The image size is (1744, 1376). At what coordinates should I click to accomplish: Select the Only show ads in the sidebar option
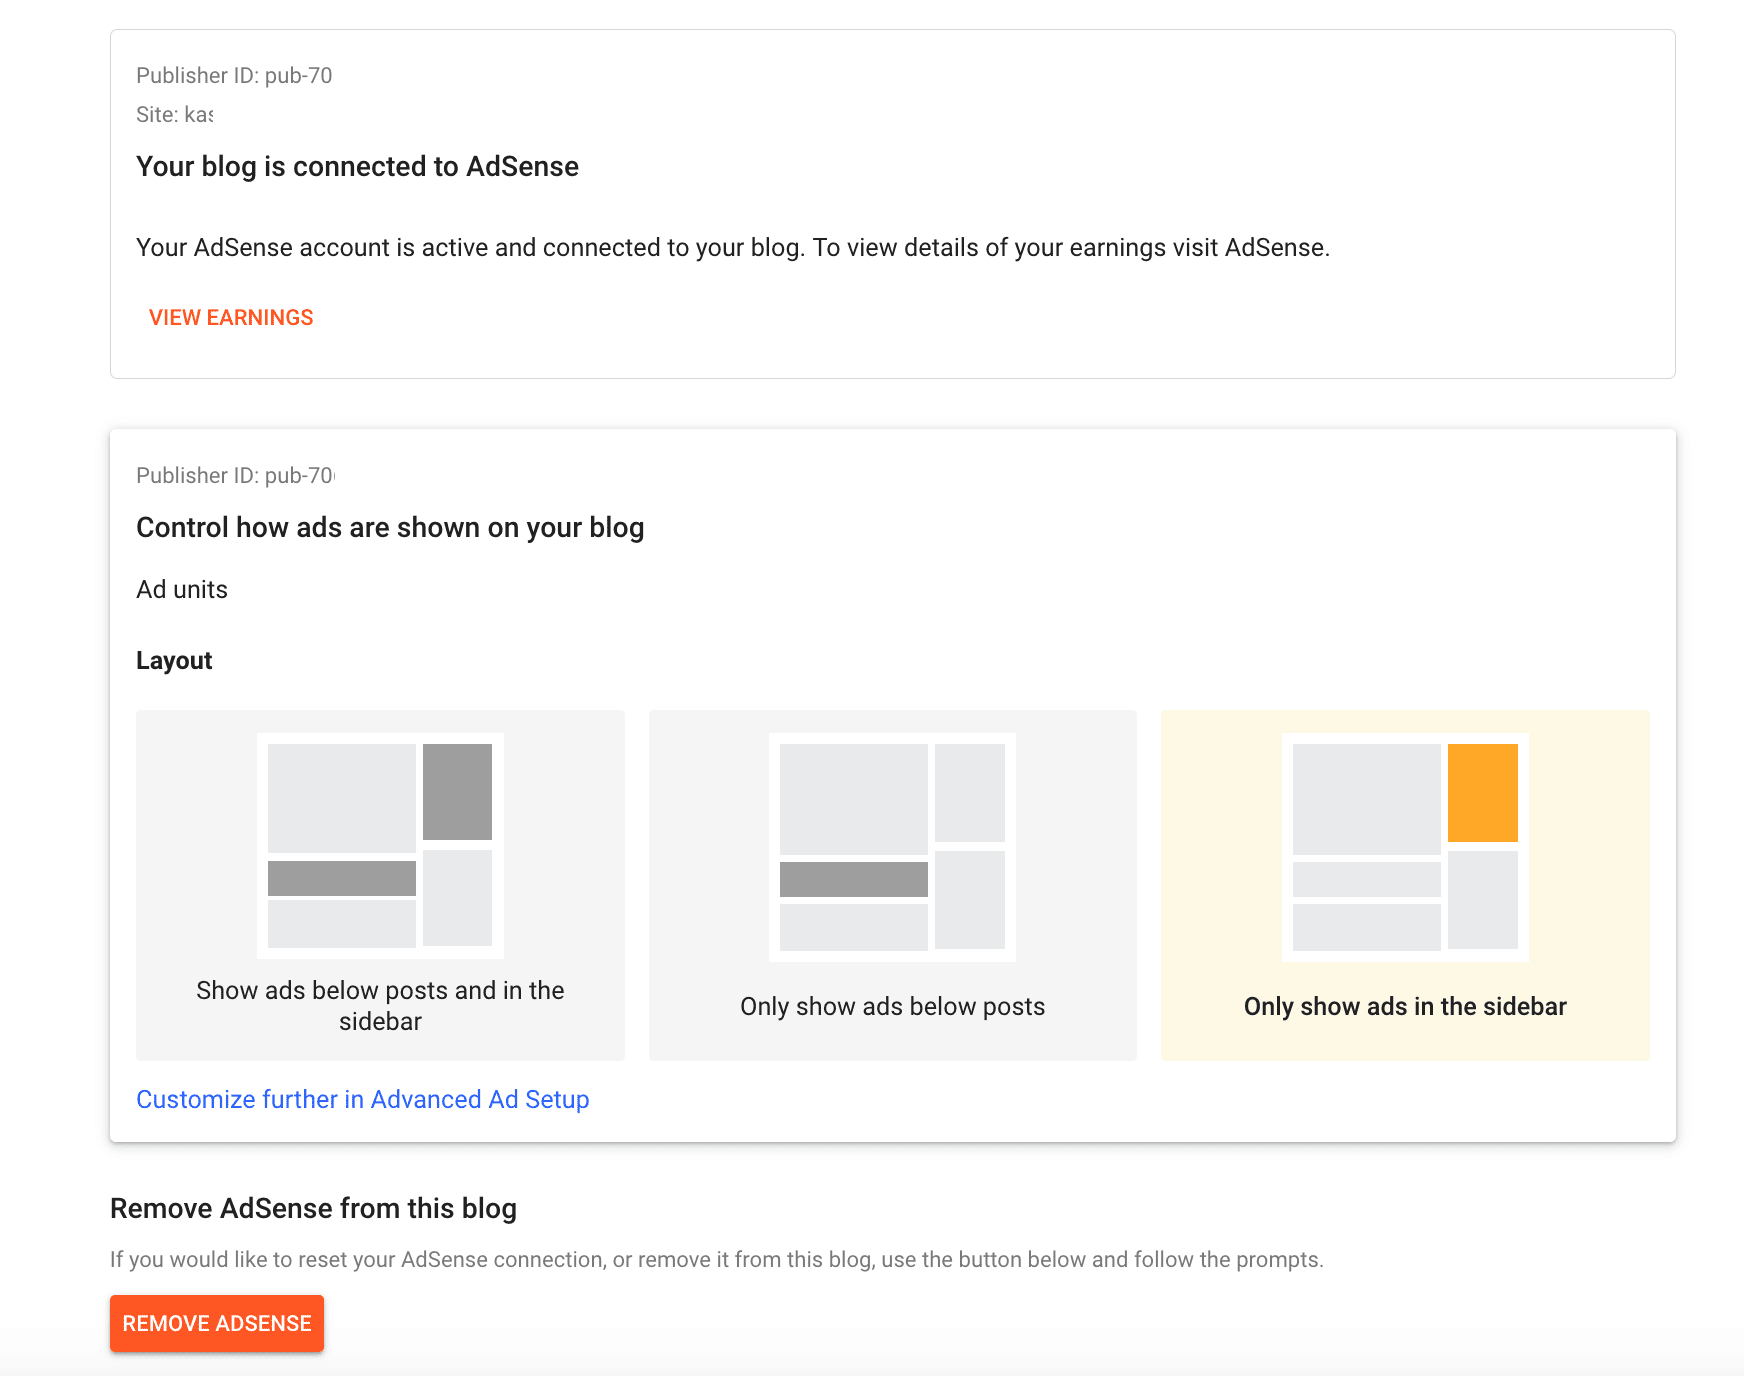point(1405,885)
